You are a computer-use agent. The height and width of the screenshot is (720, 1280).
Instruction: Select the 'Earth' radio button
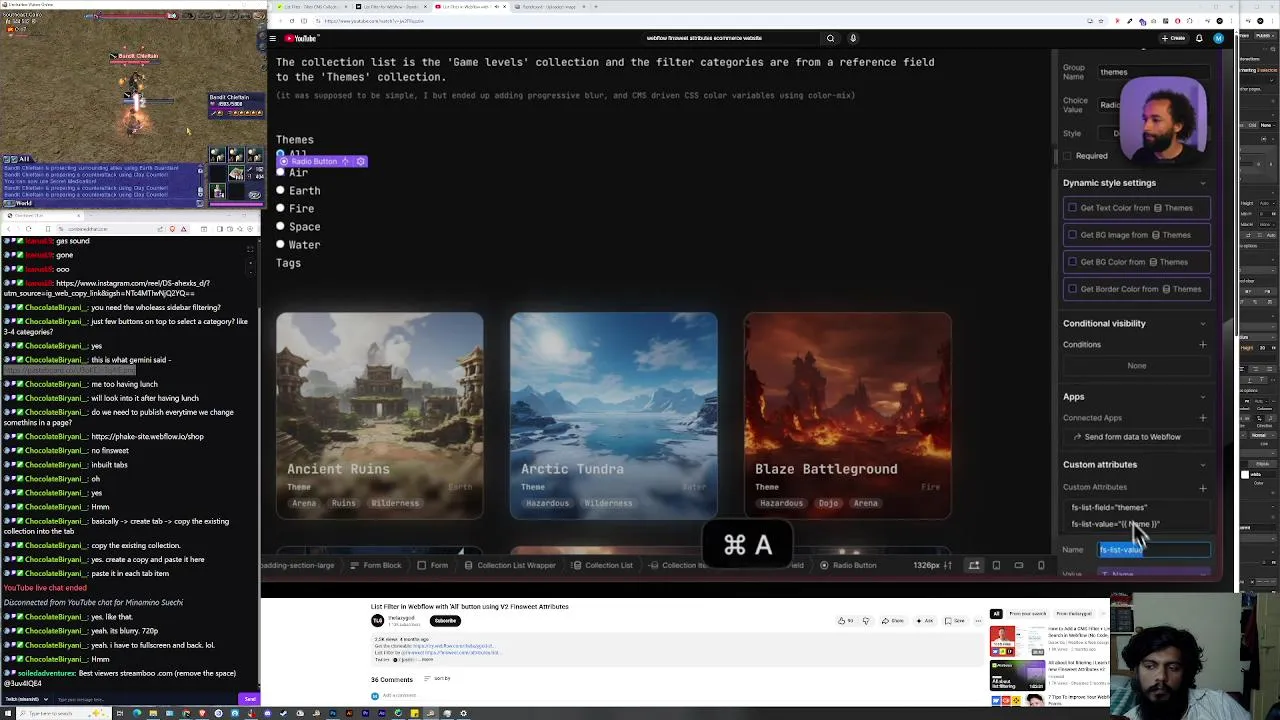(x=281, y=190)
